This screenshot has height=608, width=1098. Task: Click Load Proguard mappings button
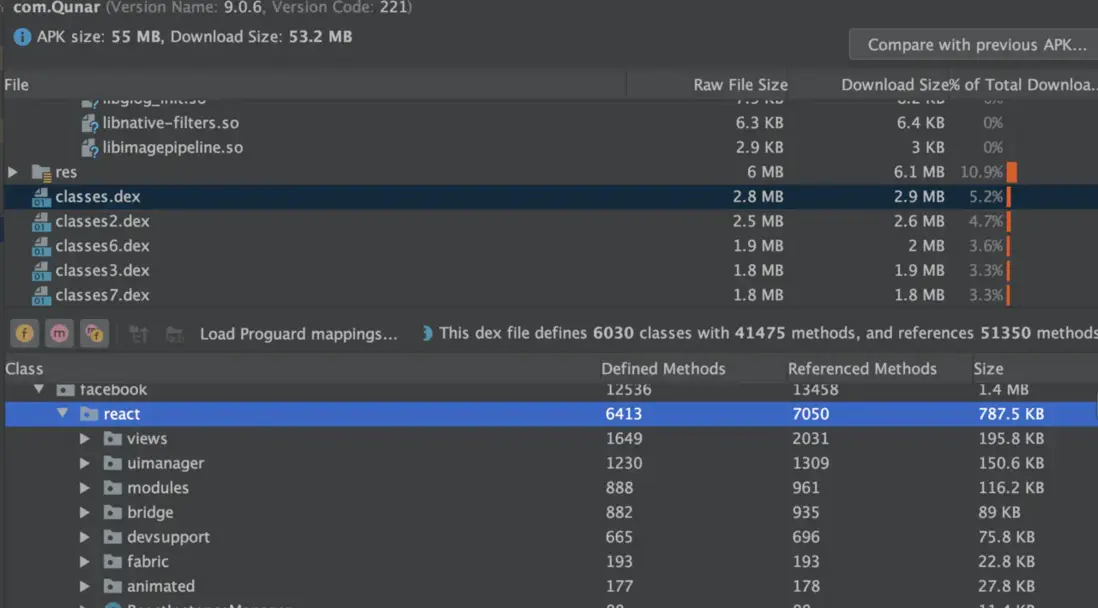pyautogui.click(x=298, y=334)
